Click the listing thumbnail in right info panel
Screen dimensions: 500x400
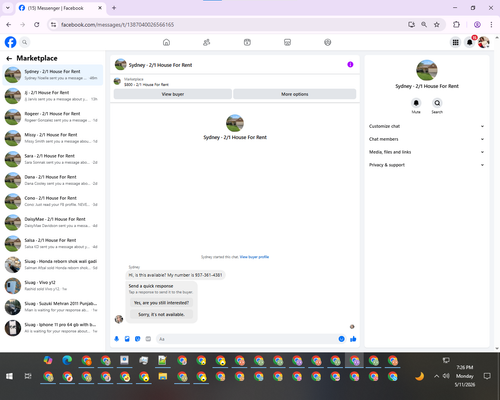427,70
